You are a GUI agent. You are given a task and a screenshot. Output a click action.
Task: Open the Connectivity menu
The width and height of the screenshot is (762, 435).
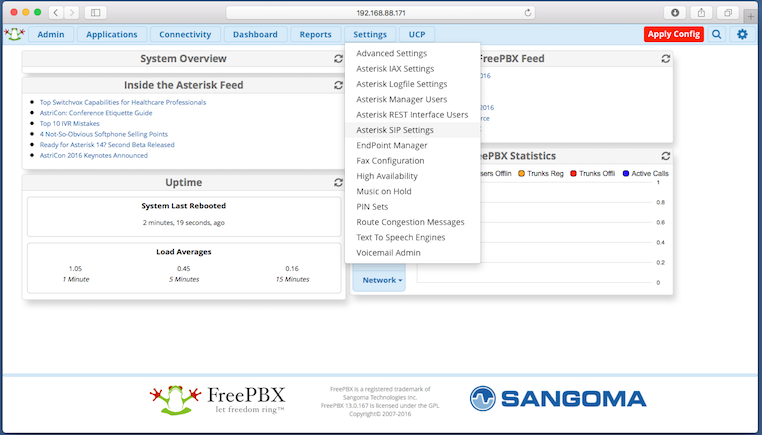tap(185, 35)
